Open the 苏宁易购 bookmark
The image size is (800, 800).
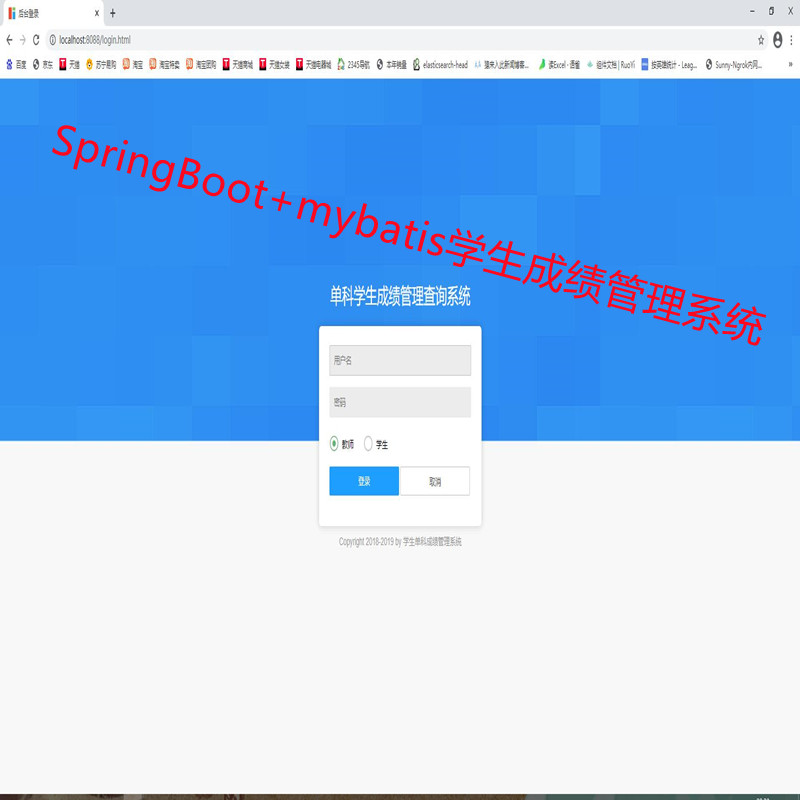click(101, 64)
